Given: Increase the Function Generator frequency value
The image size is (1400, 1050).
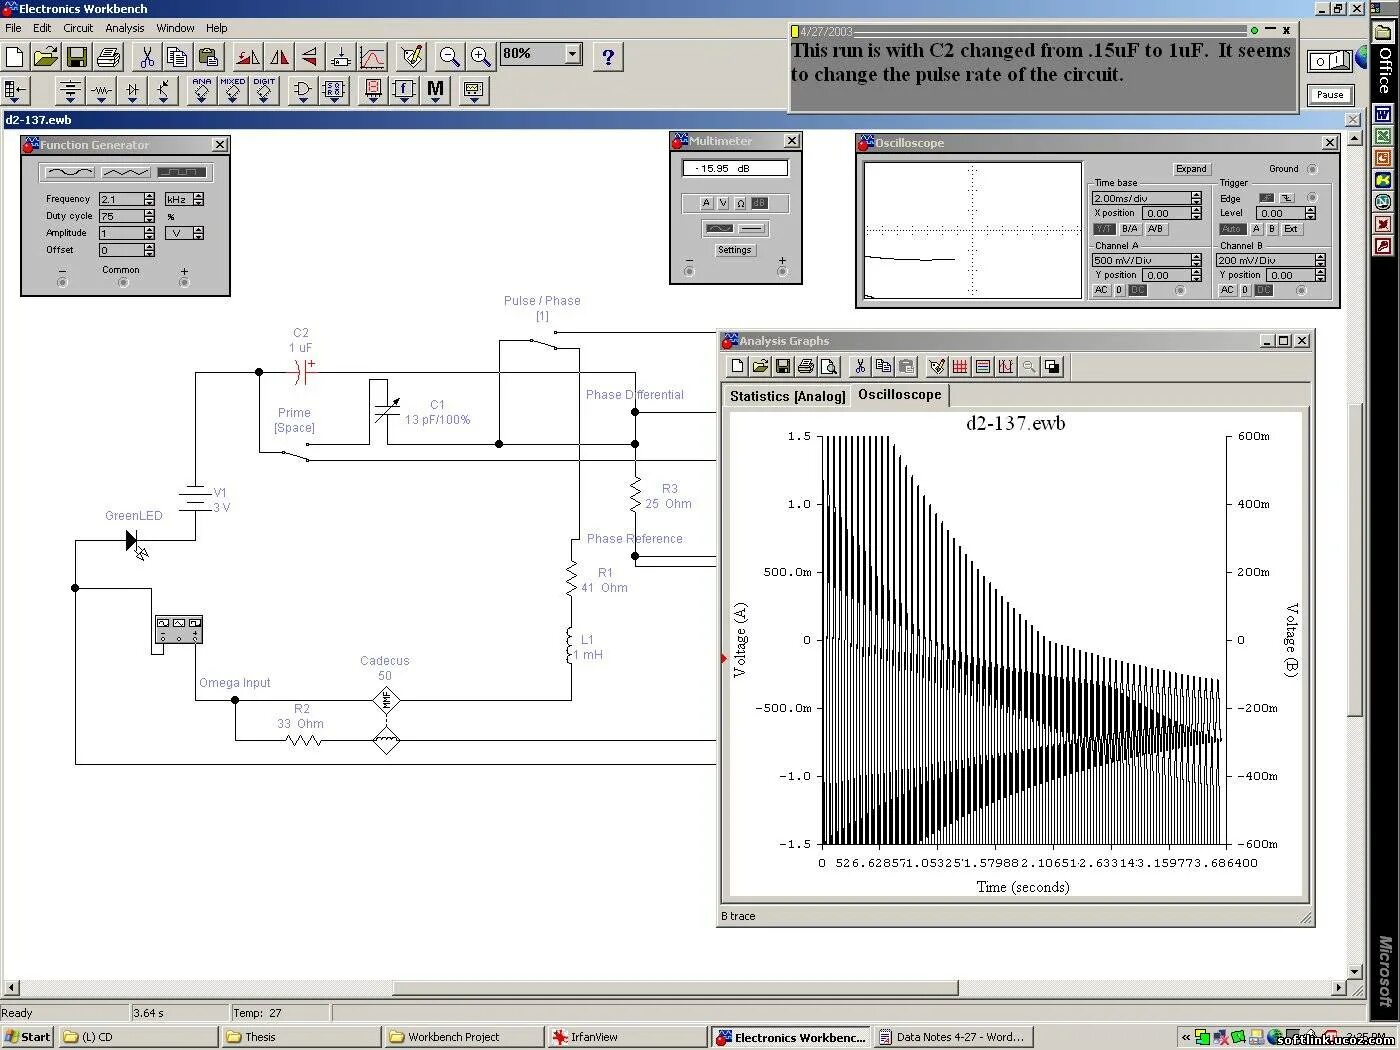Looking at the screenshot, I should 149,196.
